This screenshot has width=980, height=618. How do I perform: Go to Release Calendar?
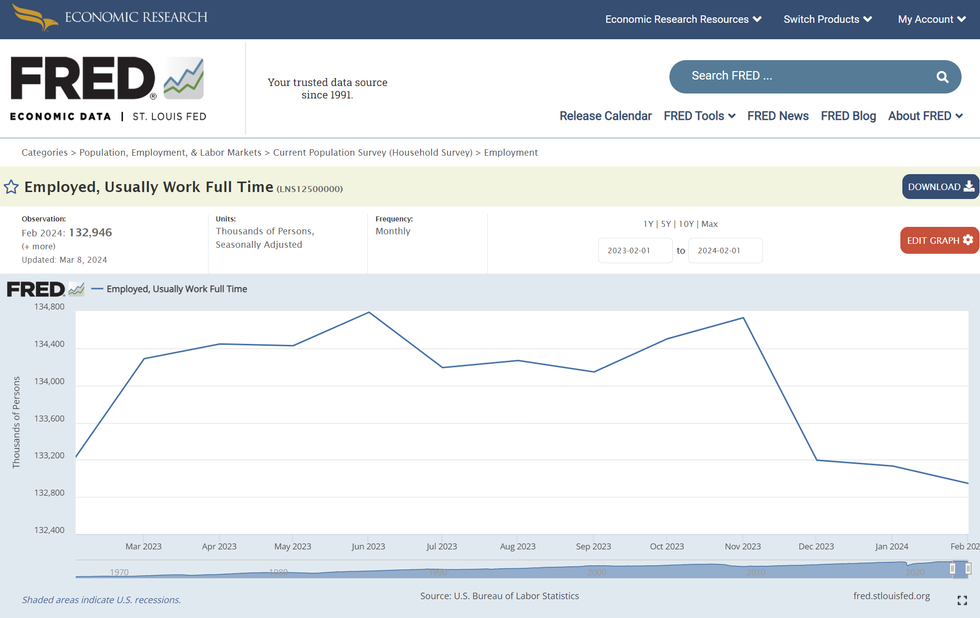[x=605, y=116]
